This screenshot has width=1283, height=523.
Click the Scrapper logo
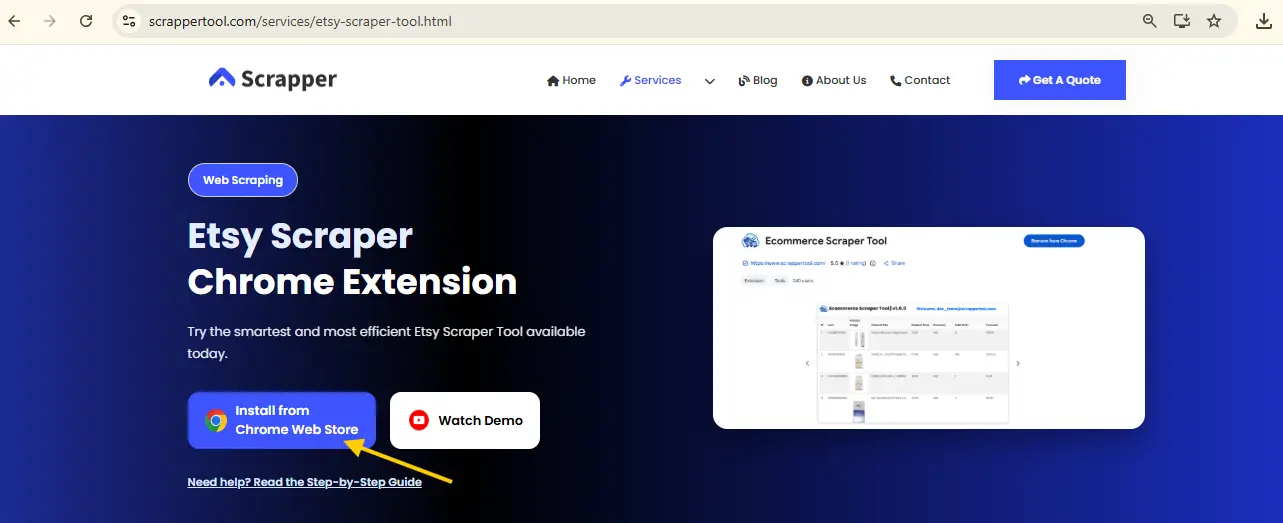(273, 79)
